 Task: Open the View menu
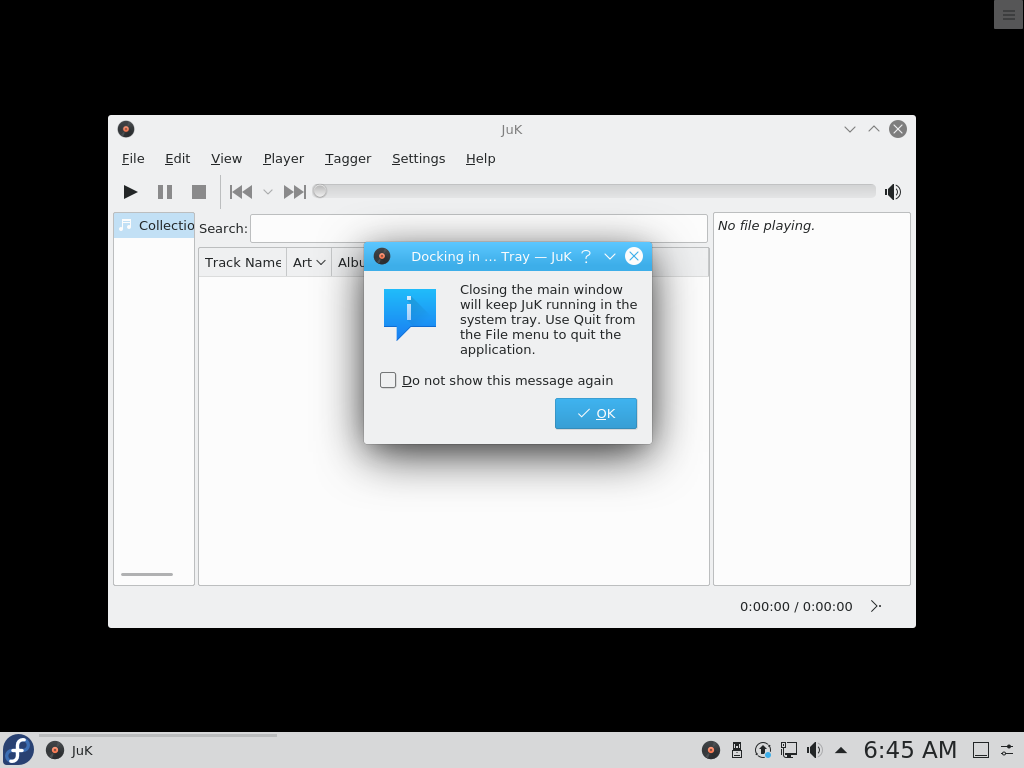[227, 159]
